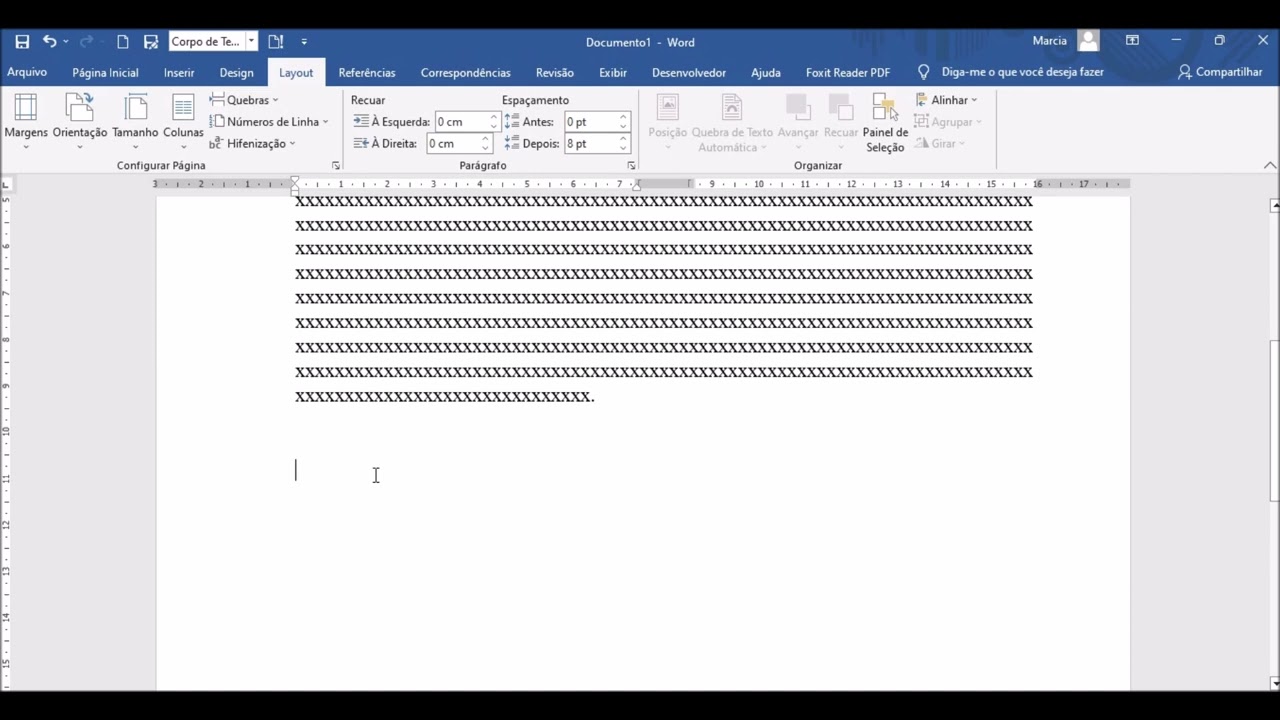Open the Orientação page menu
This screenshot has width=1280, height=720.
[x=80, y=122]
